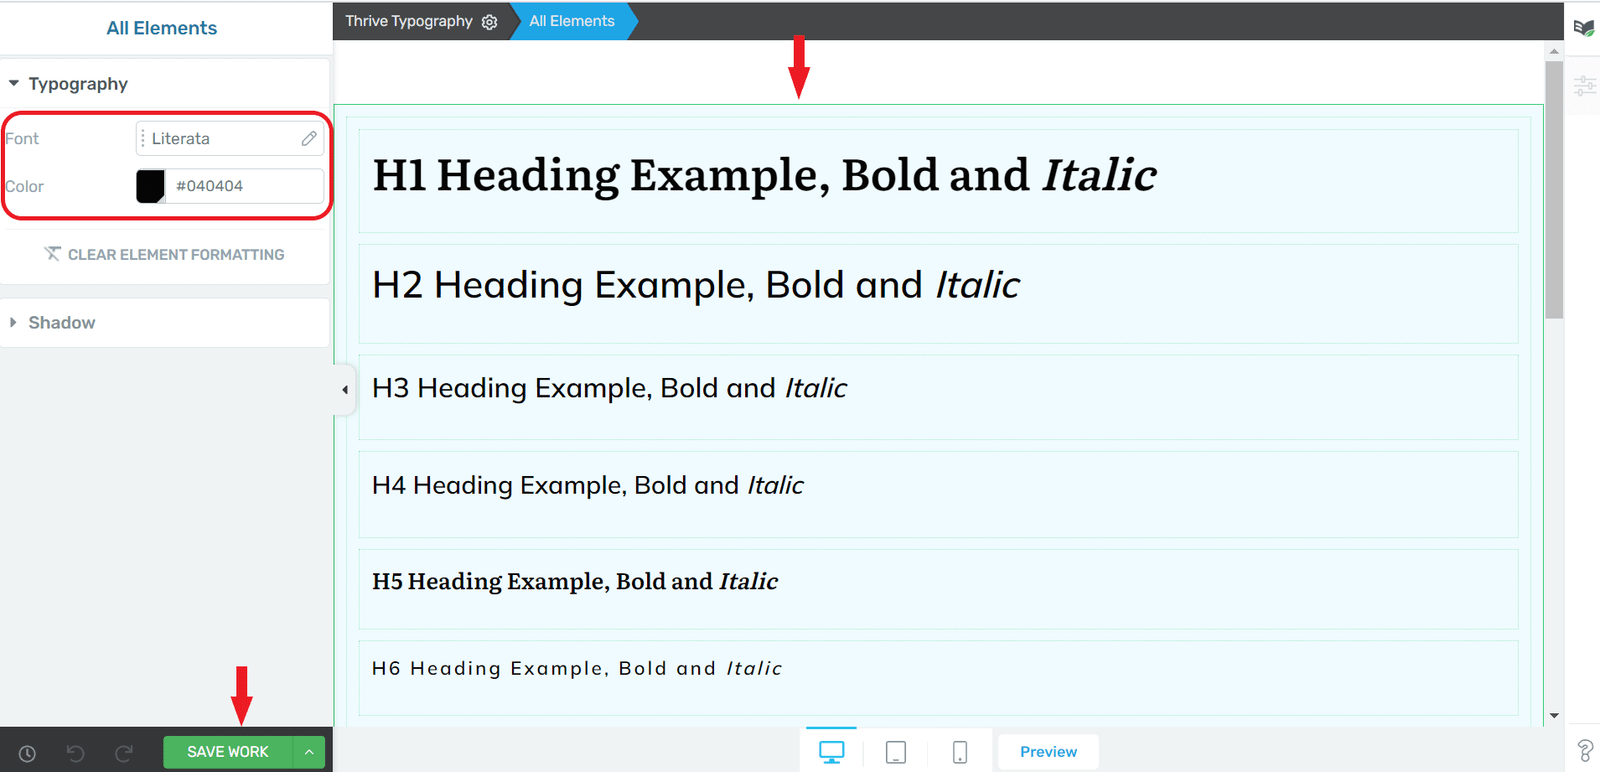Screen dimensions: 1600x772
Task: Undo the last change
Action: point(75,753)
